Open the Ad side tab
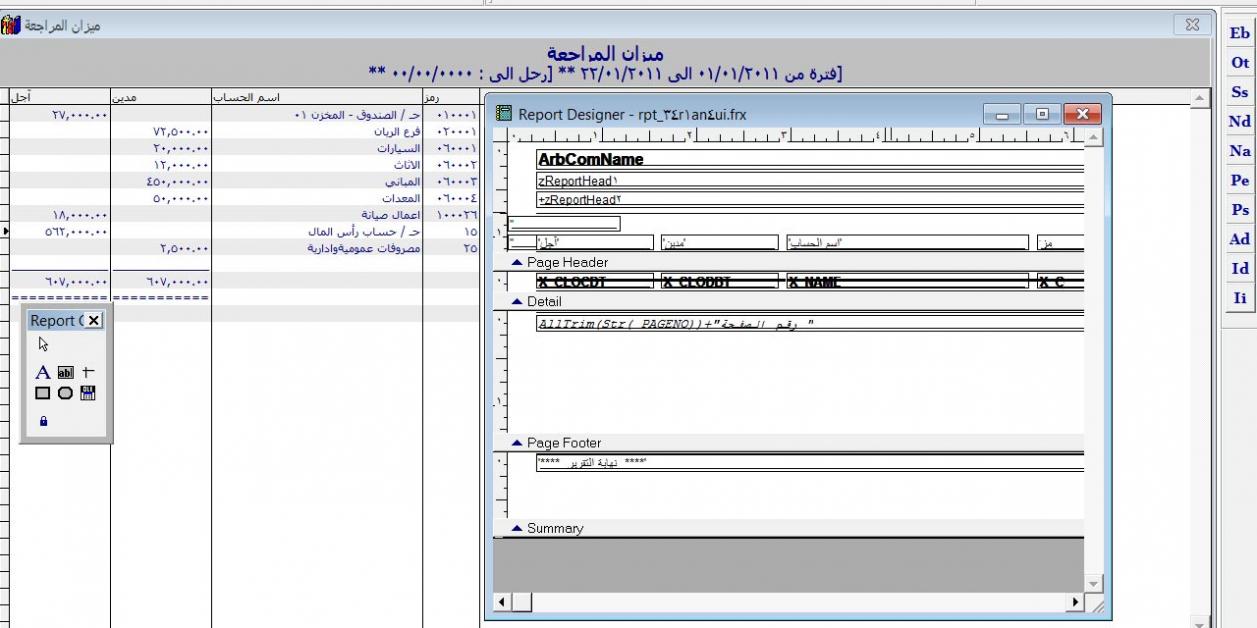Image resolution: width=1257 pixels, height=628 pixels. pyautogui.click(x=1240, y=240)
